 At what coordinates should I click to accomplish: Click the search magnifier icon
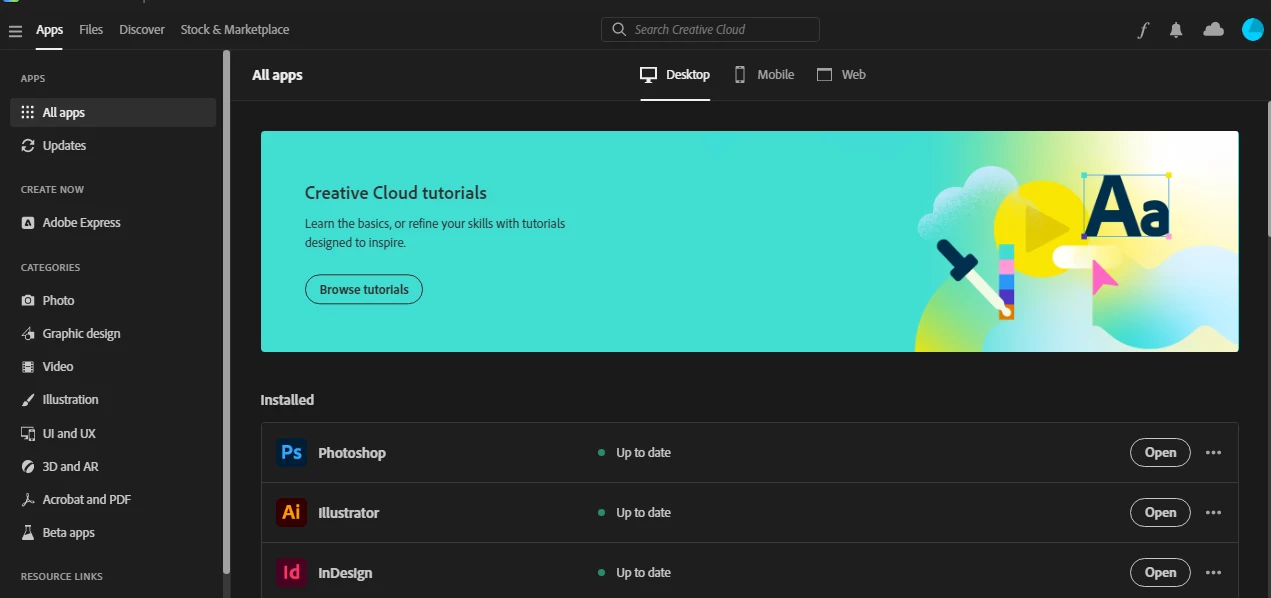coord(619,29)
